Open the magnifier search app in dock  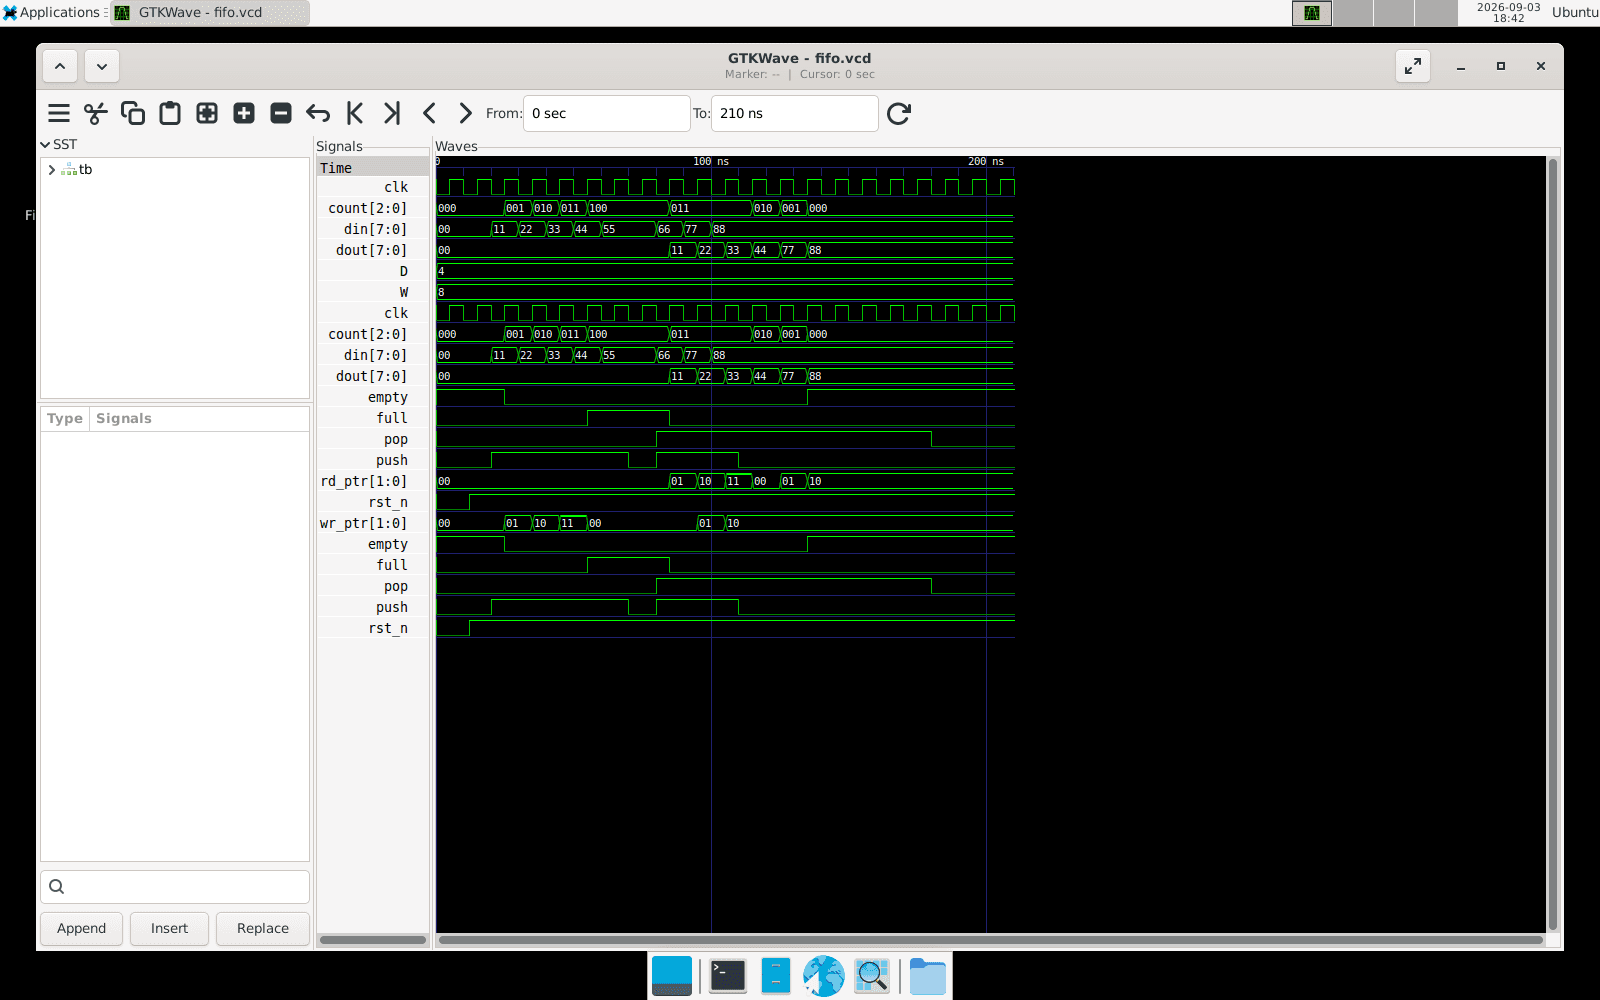(x=872, y=976)
